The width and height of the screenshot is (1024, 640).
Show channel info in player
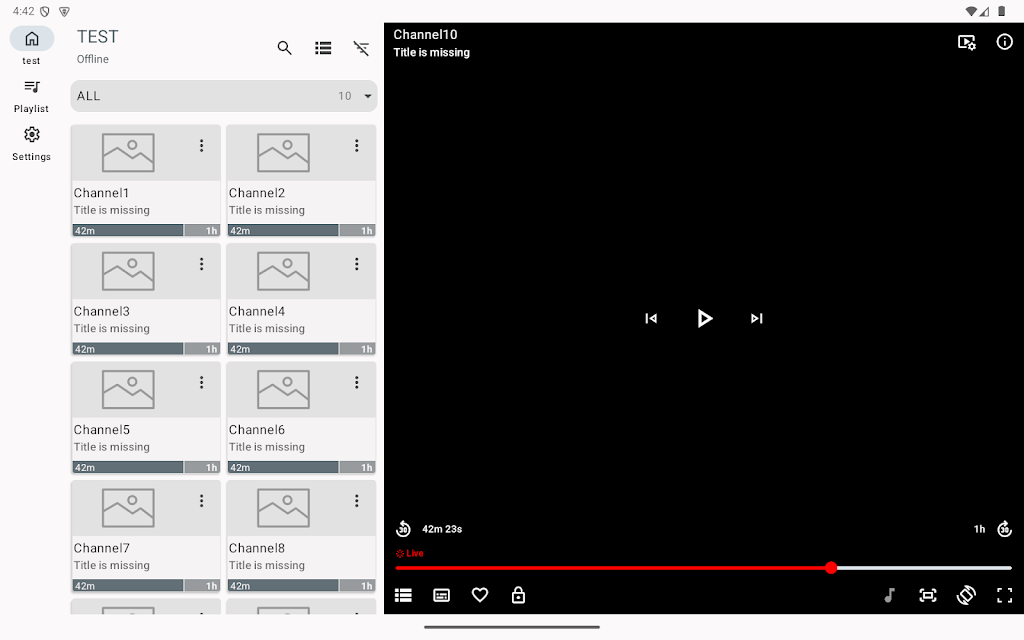(1004, 42)
